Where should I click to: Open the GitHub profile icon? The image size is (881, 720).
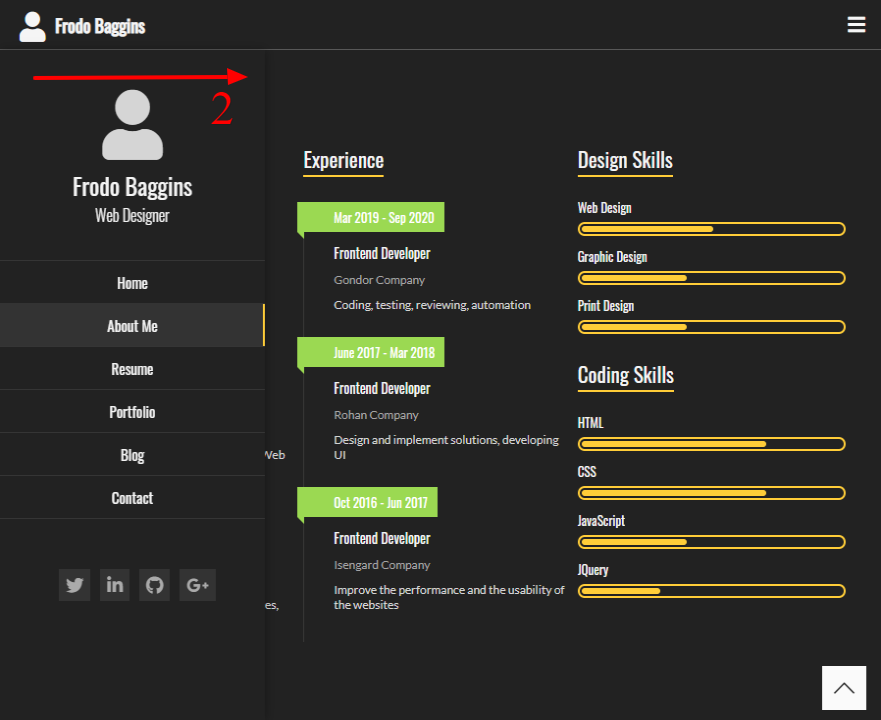[154, 585]
